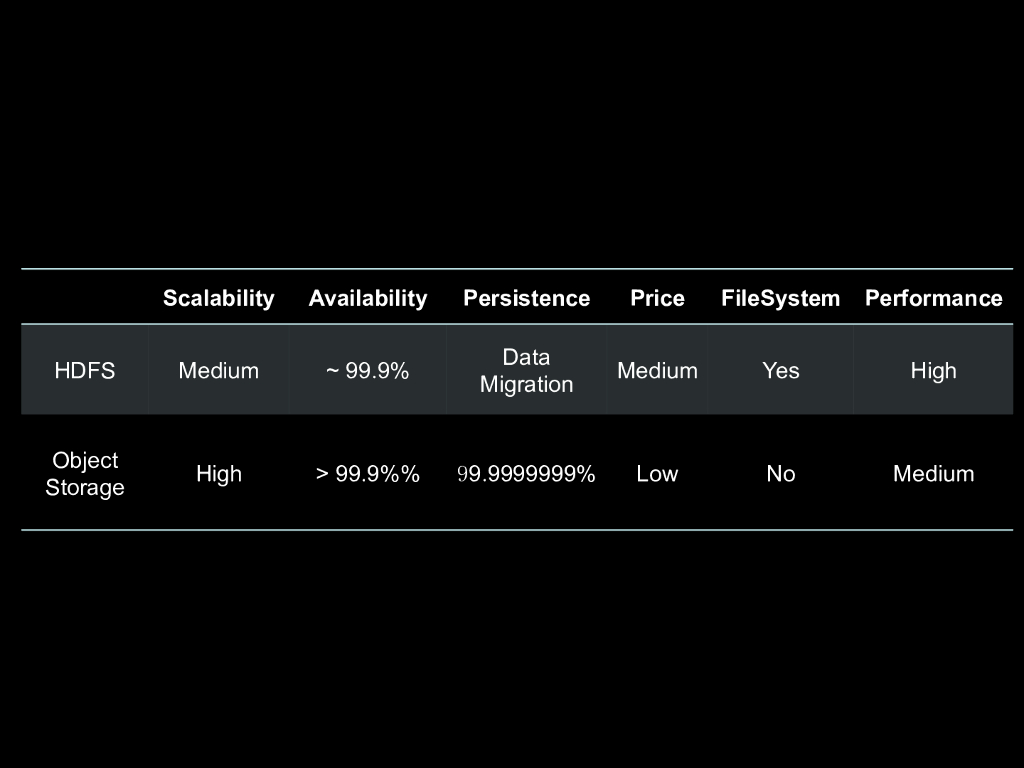Click HDFS Performance cell showing High
The height and width of the screenshot is (768, 1024).
coord(933,371)
